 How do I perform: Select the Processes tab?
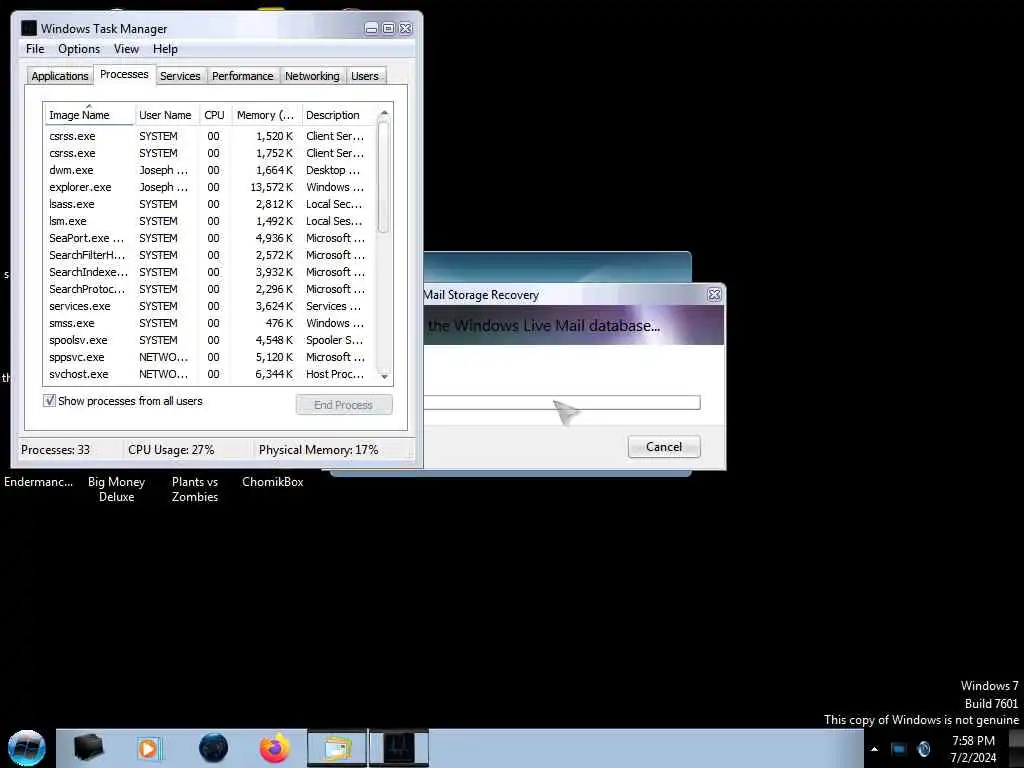tap(124, 74)
